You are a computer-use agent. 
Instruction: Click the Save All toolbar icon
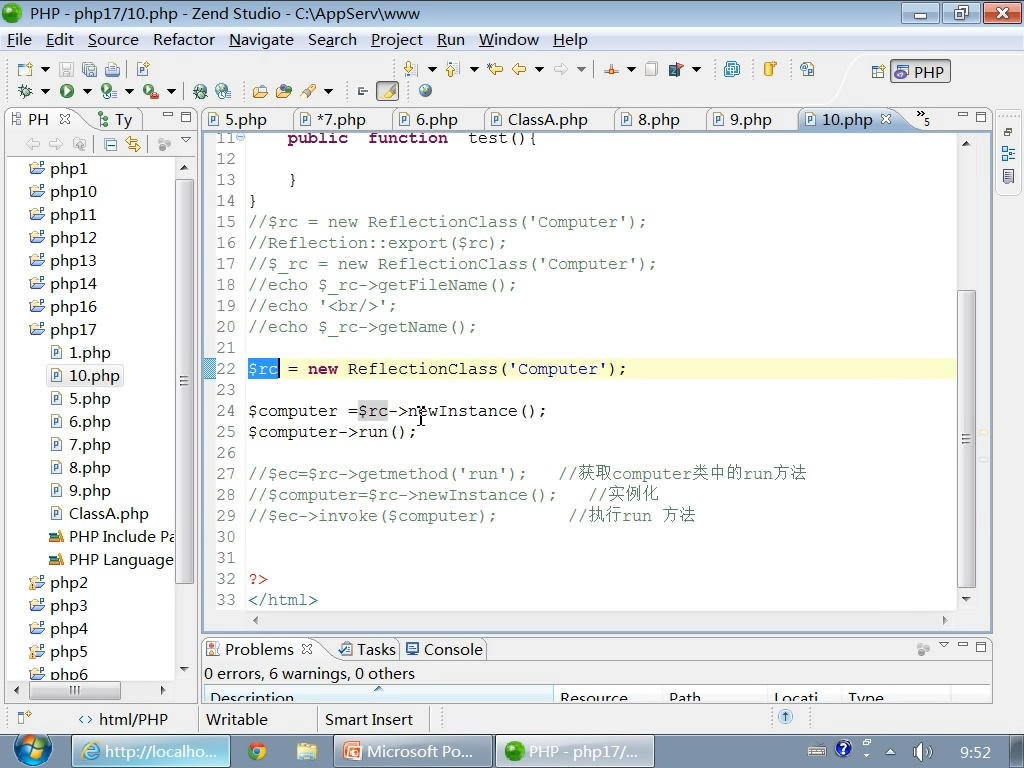89,69
